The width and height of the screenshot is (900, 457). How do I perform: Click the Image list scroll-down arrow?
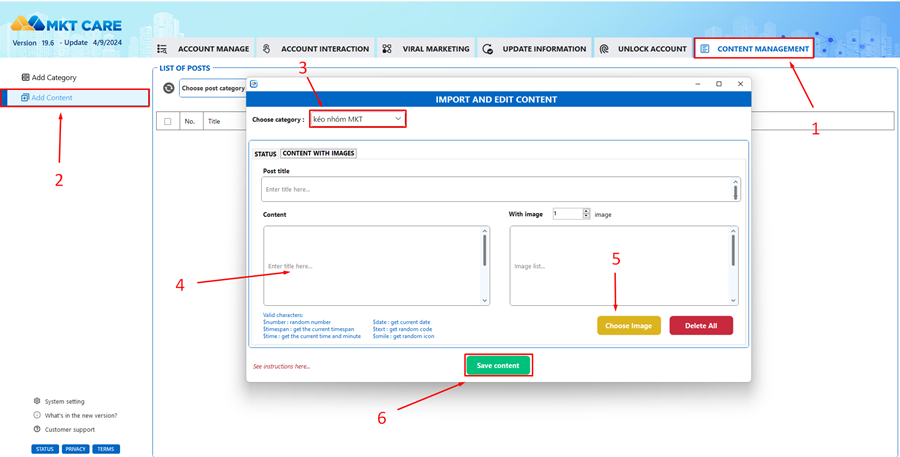click(734, 300)
